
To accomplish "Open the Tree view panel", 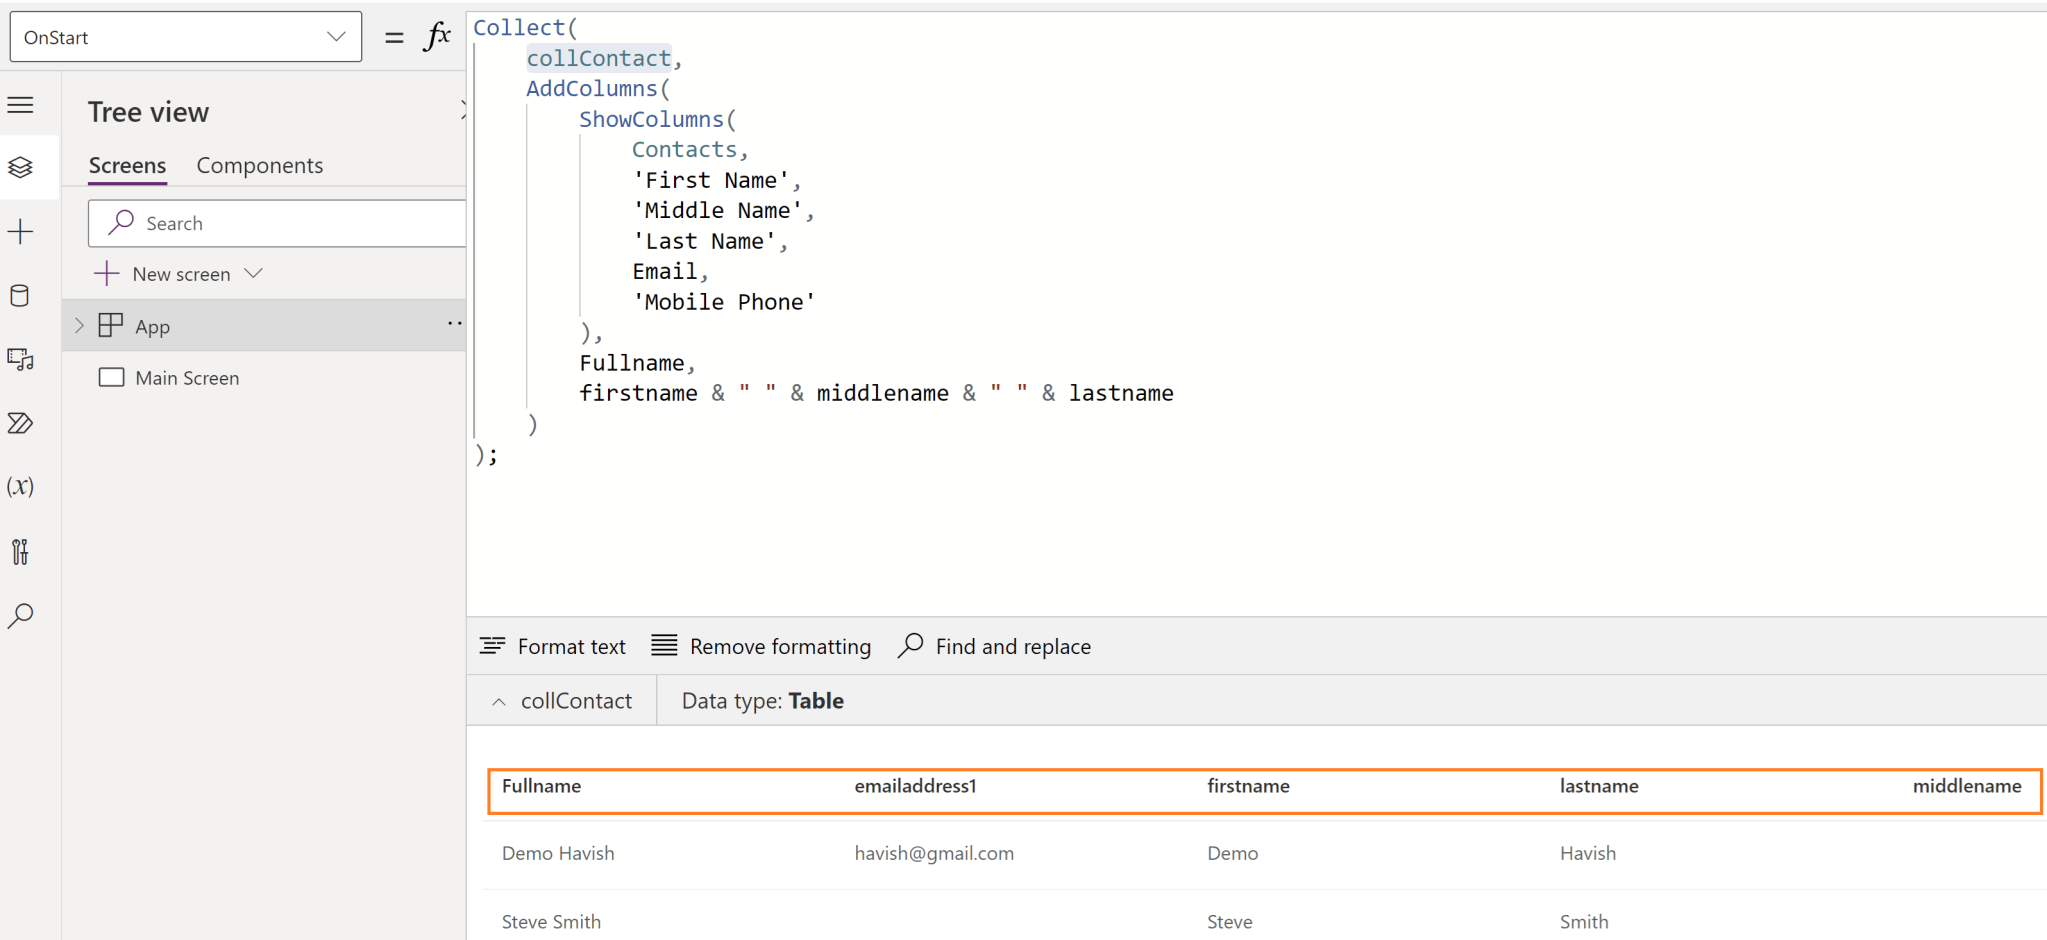I will click(x=21, y=167).
